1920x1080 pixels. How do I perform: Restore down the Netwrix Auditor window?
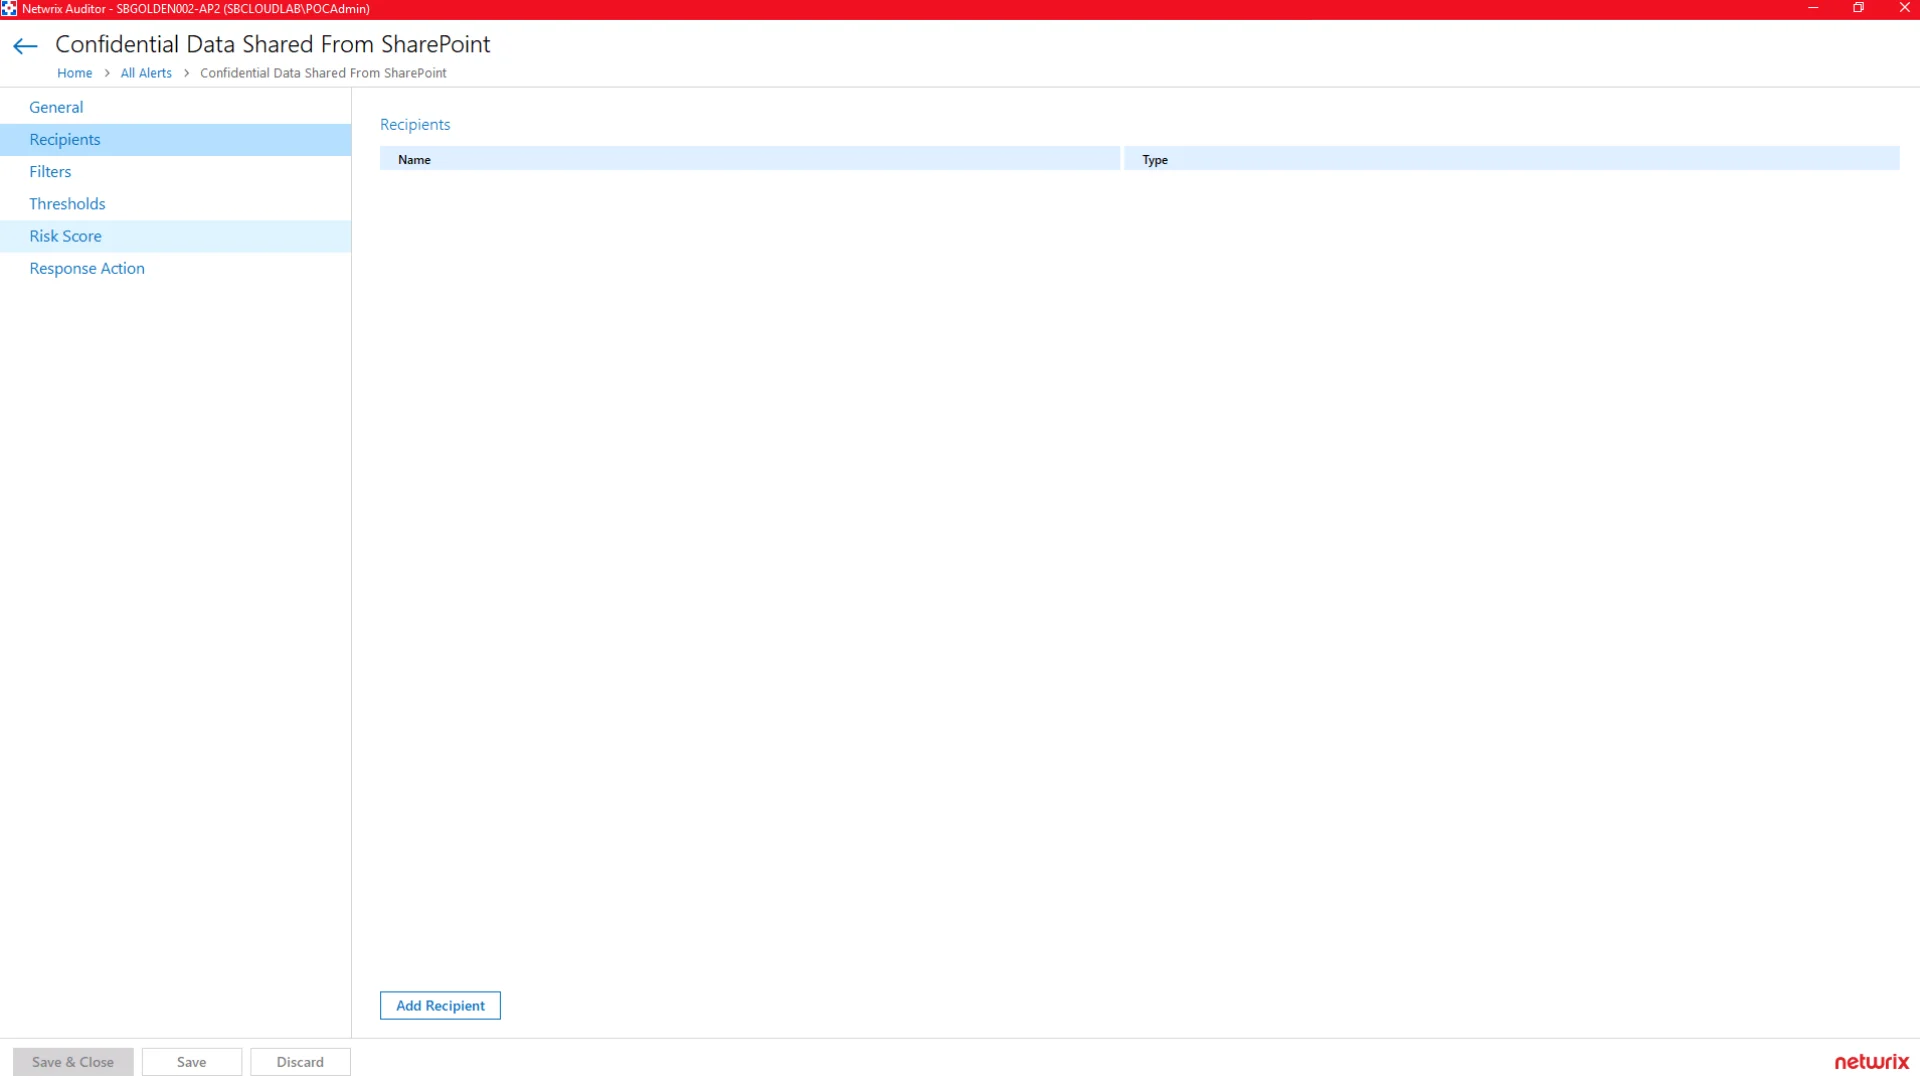[1858, 8]
